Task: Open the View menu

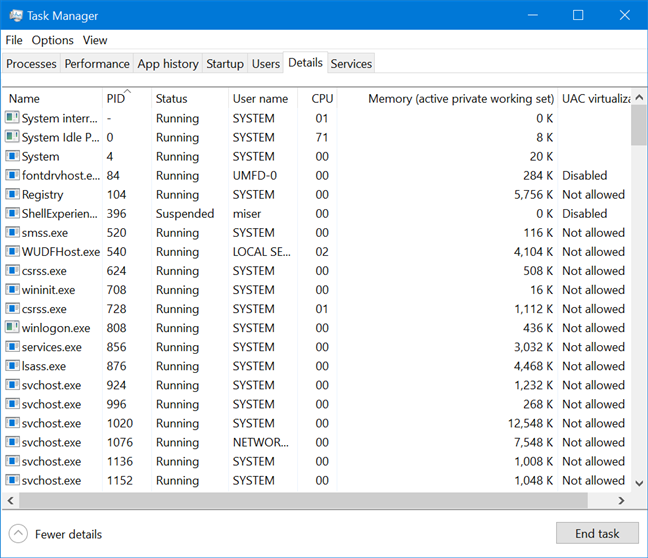Action: pos(95,40)
